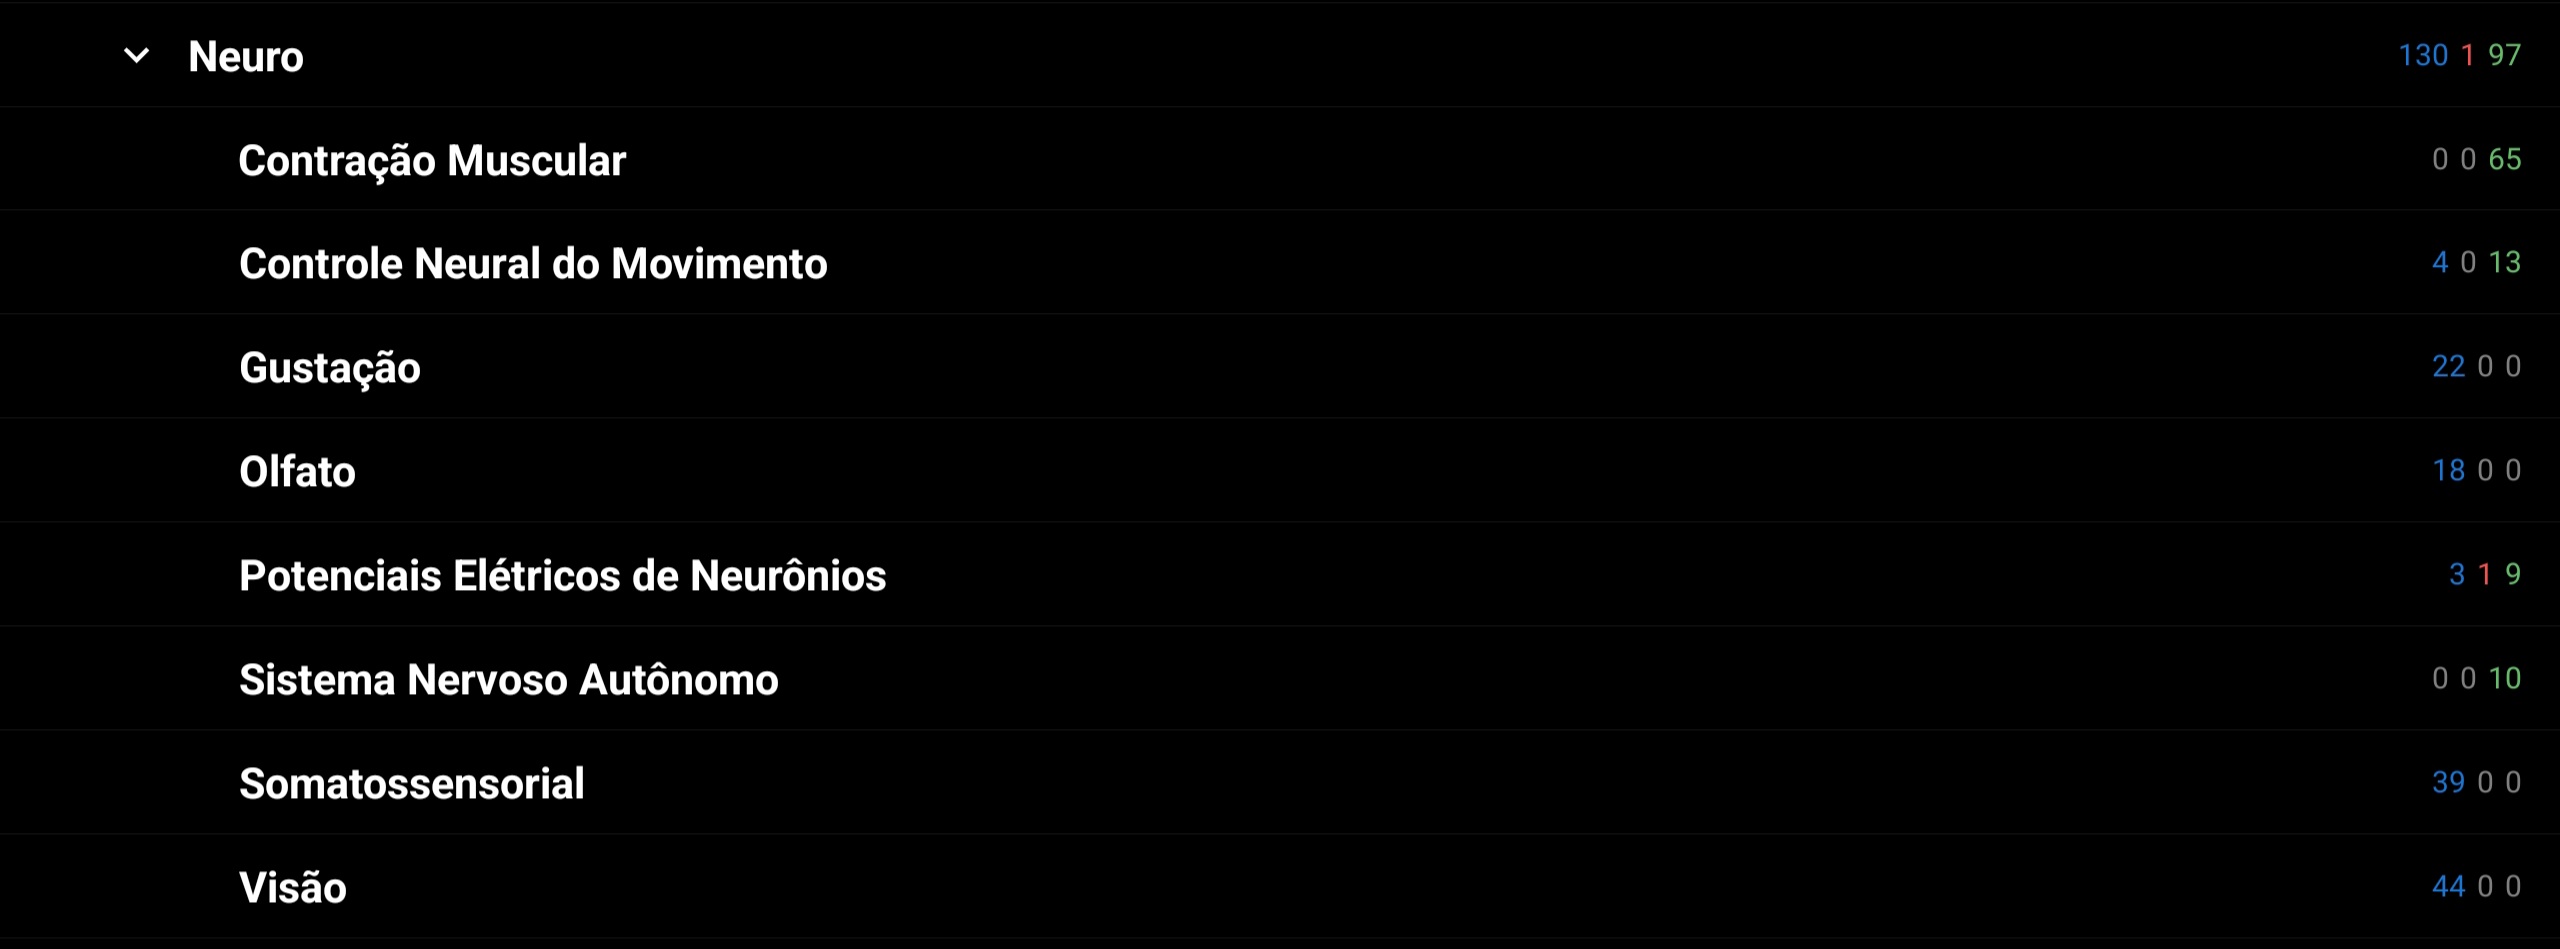Viewport: 2560px width, 949px height.
Task: Click Neuro's green 97 review count
Action: point(2504,55)
